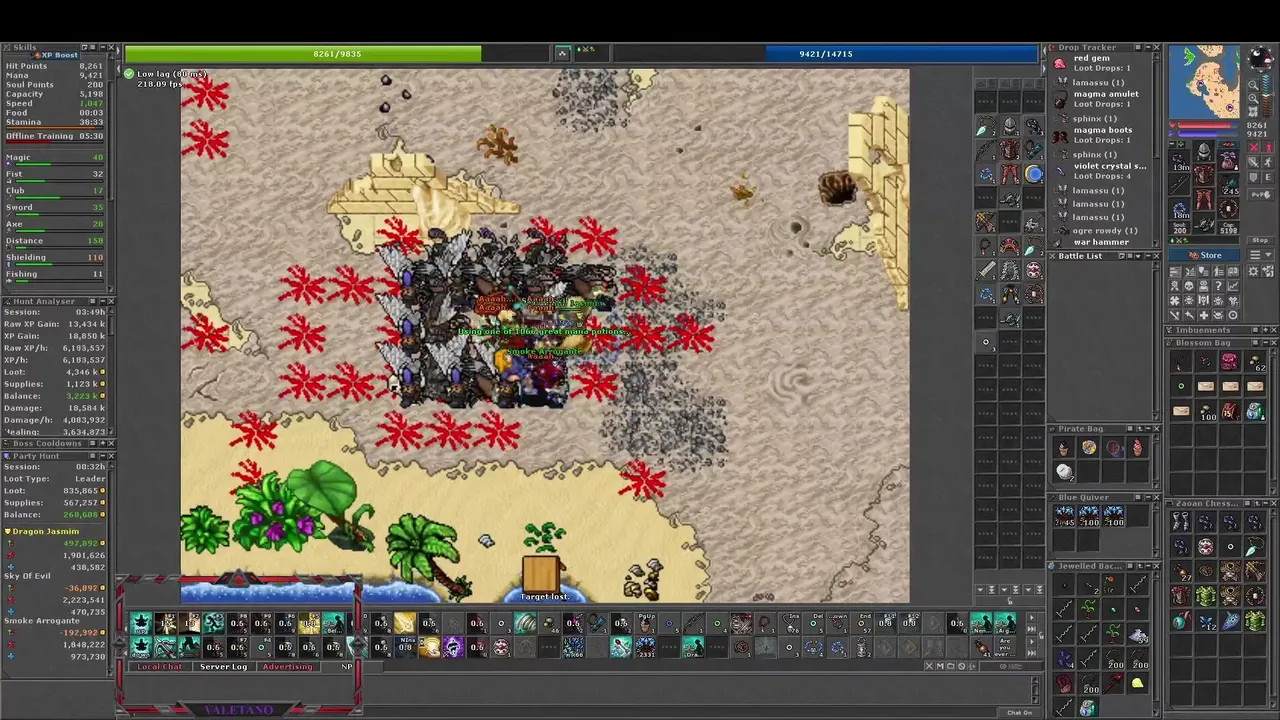Select the helmet equipment slot
Viewport: 1280px width, 720px height.
1204,151
